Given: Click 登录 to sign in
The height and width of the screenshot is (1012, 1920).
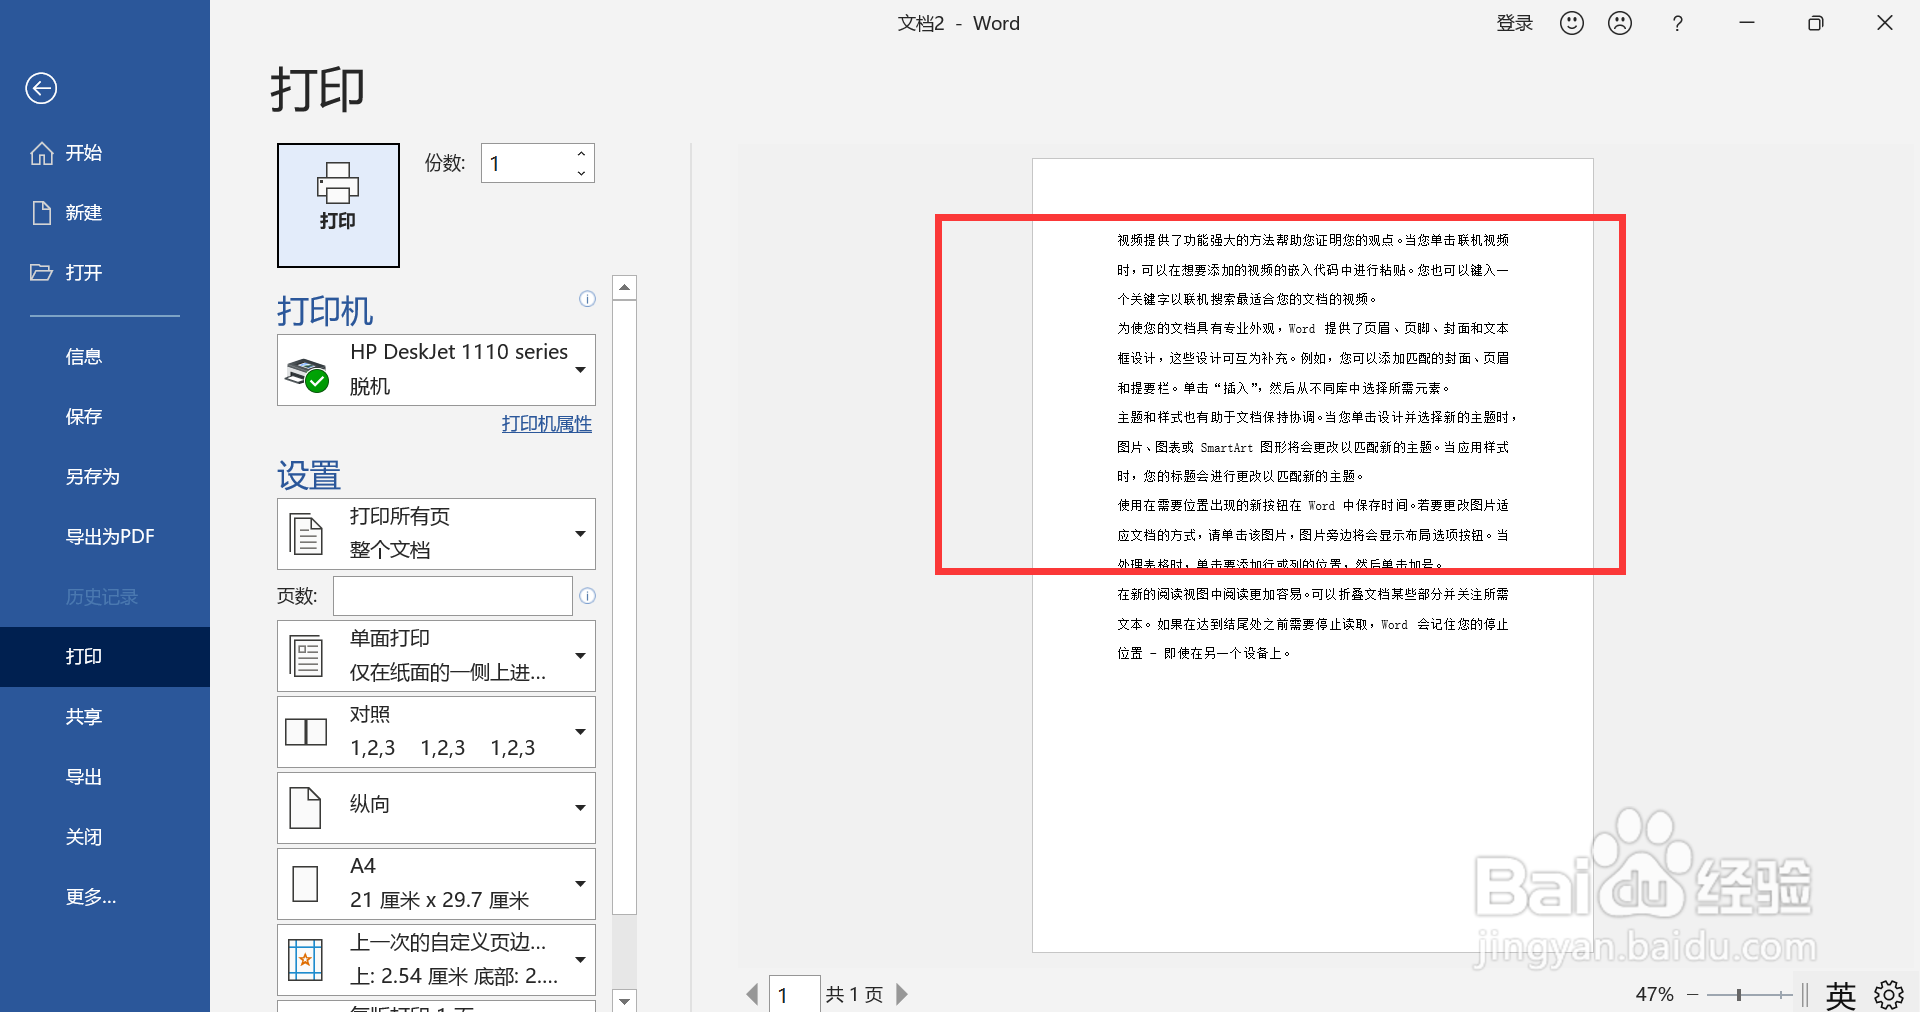Looking at the screenshot, I should click(x=1514, y=23).
